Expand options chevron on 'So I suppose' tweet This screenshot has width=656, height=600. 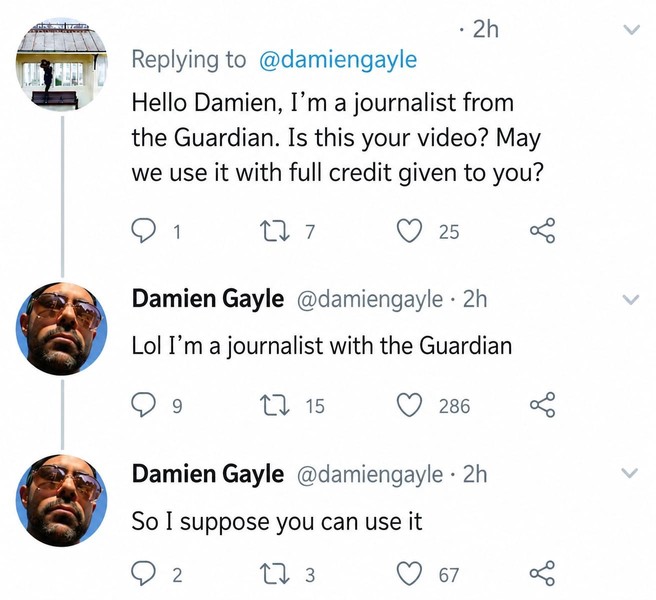[630, 473]
